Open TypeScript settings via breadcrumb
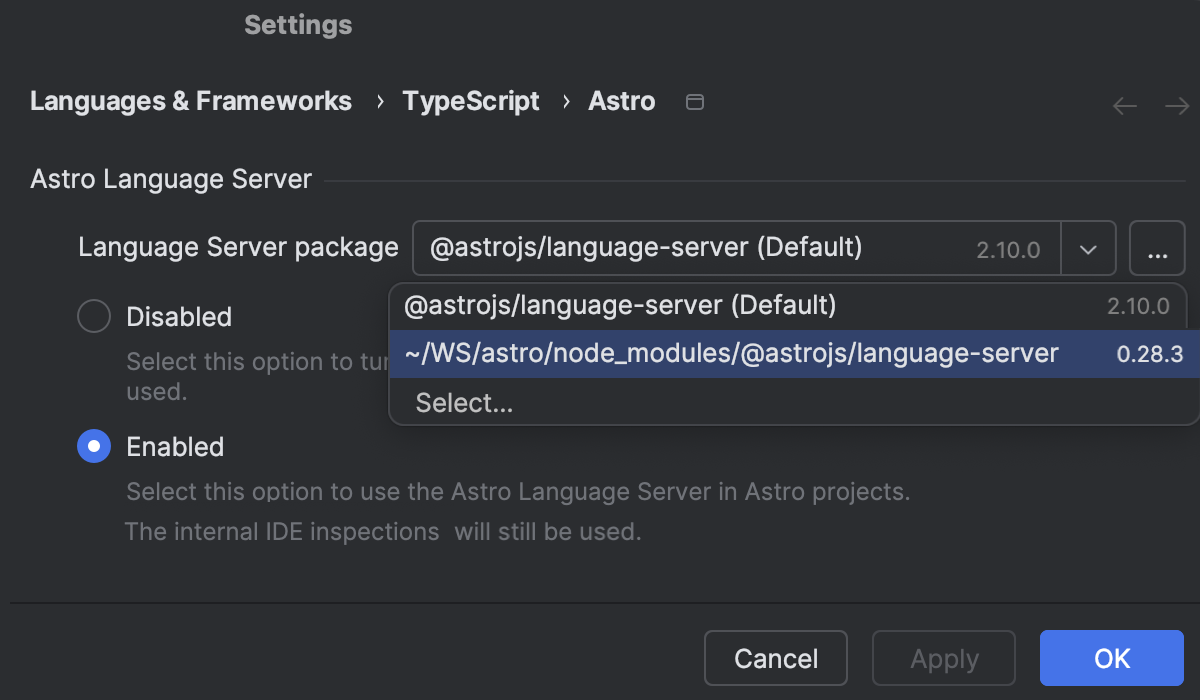This screenshot has width=1200, height=700. 471,101
